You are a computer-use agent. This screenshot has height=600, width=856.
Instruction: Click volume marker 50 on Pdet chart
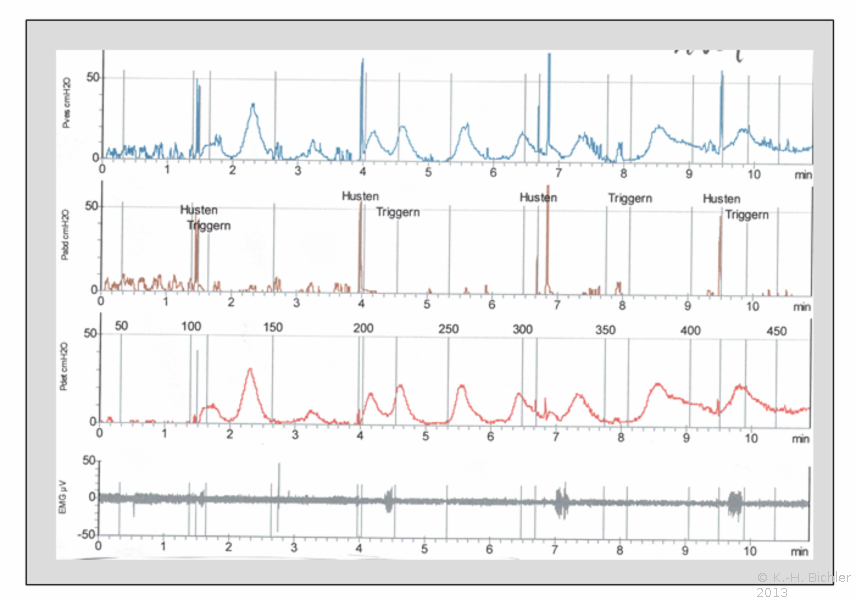[123, 327]
